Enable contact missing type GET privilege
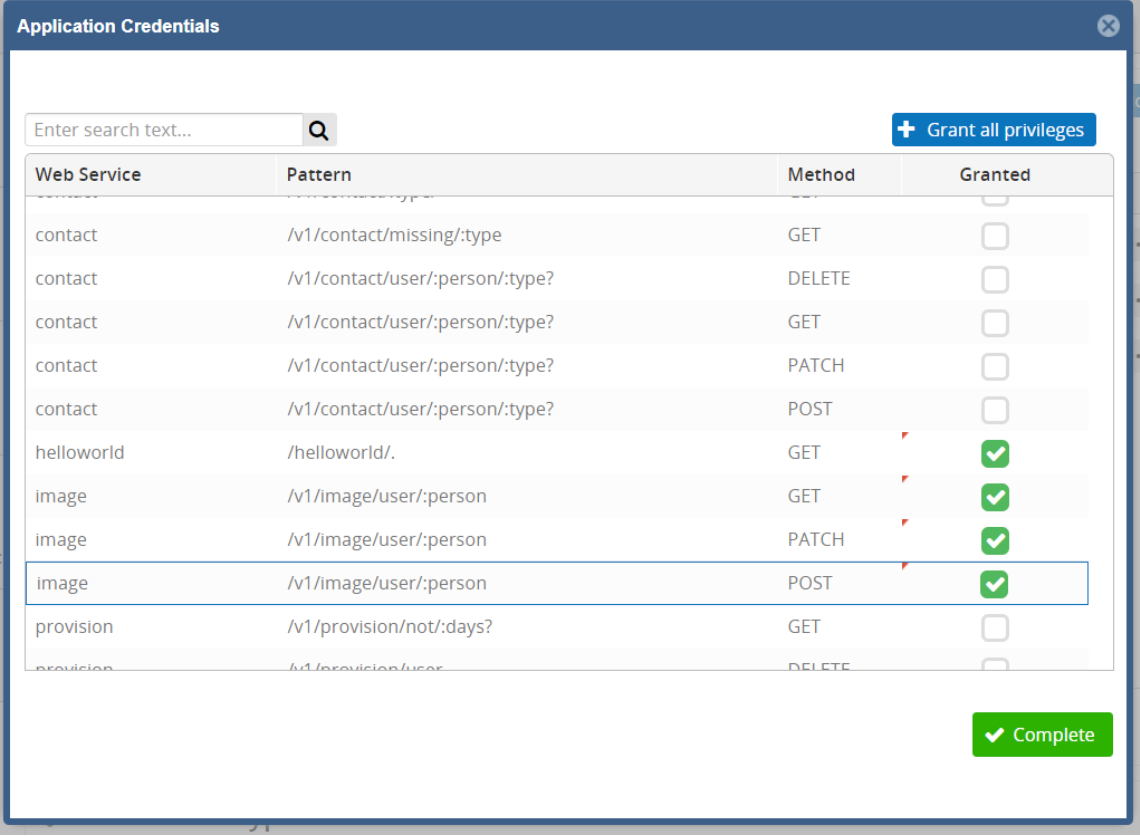Screen dimensions: 1140x836 pyautogui.click(x=994, y=236)
